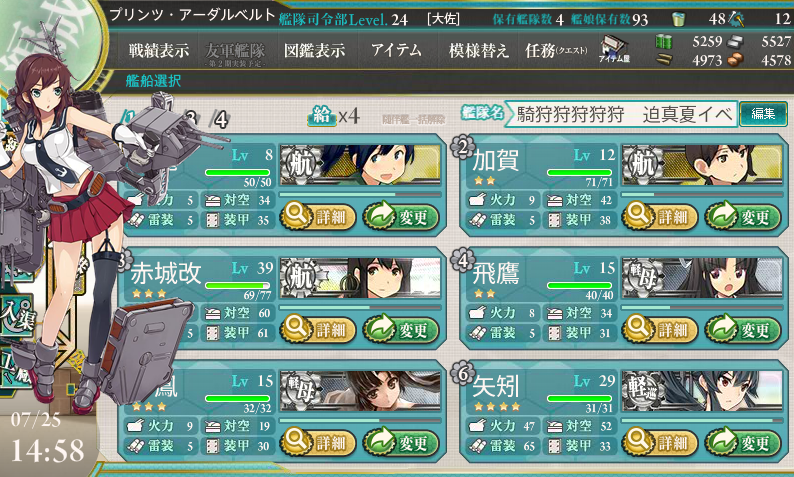Click the 入渠 docking side icon

click(x=18, y=315)
